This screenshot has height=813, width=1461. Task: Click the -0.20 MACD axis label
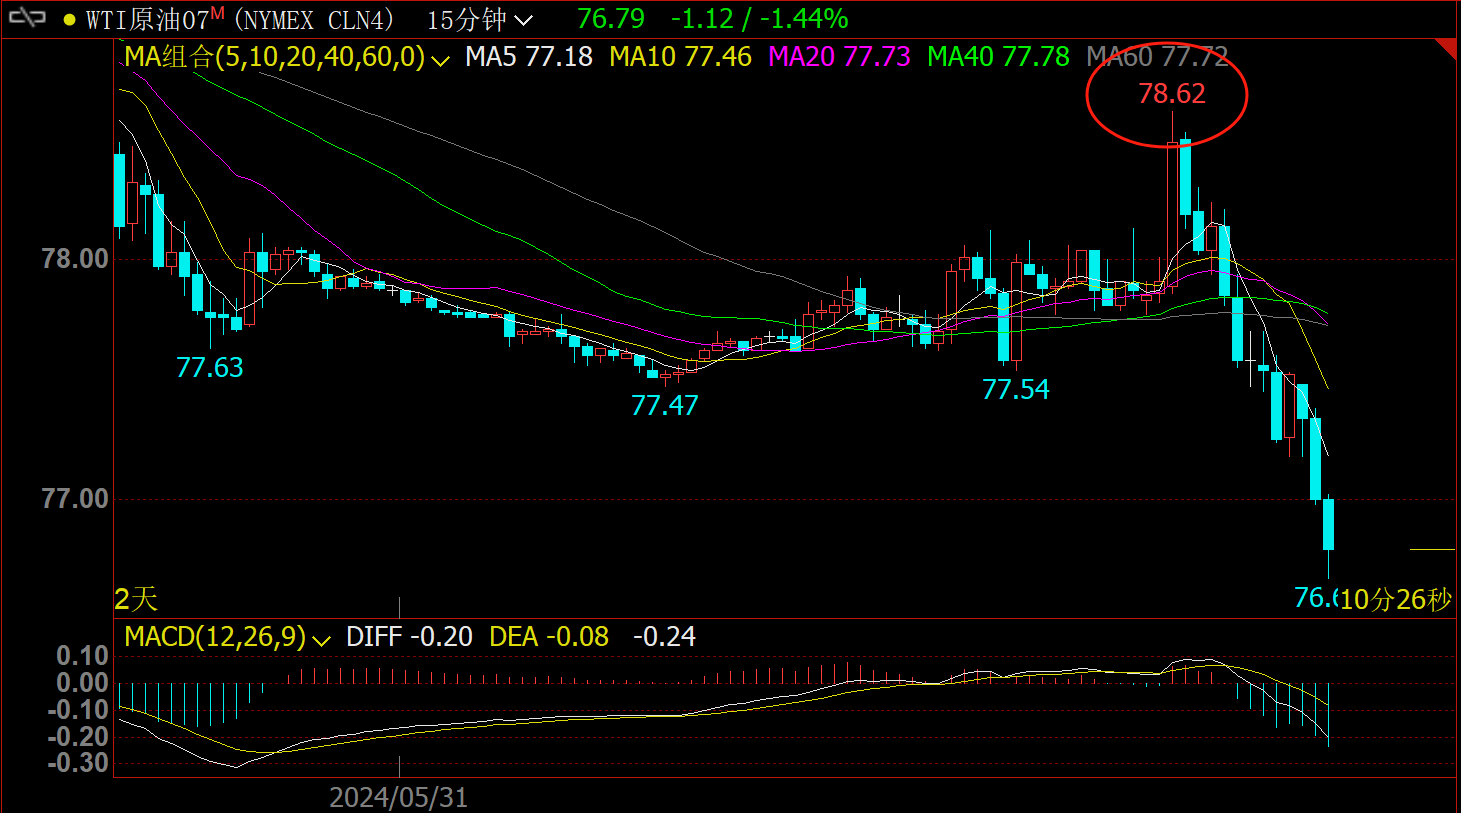(x=78, y=737)
